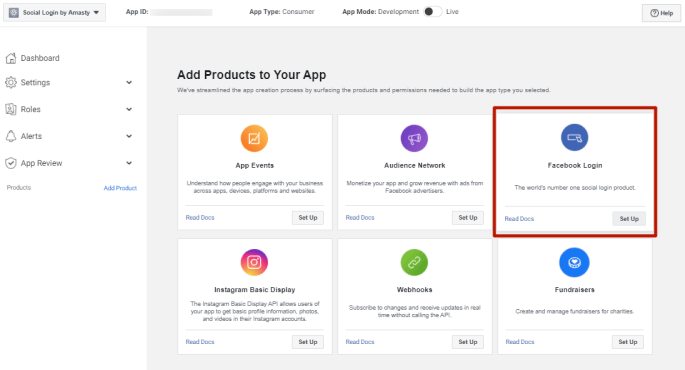The width and height of the screenshot is (685, 370).
Task: Open Read Docs for Audience Network
Action: point(360,218)
